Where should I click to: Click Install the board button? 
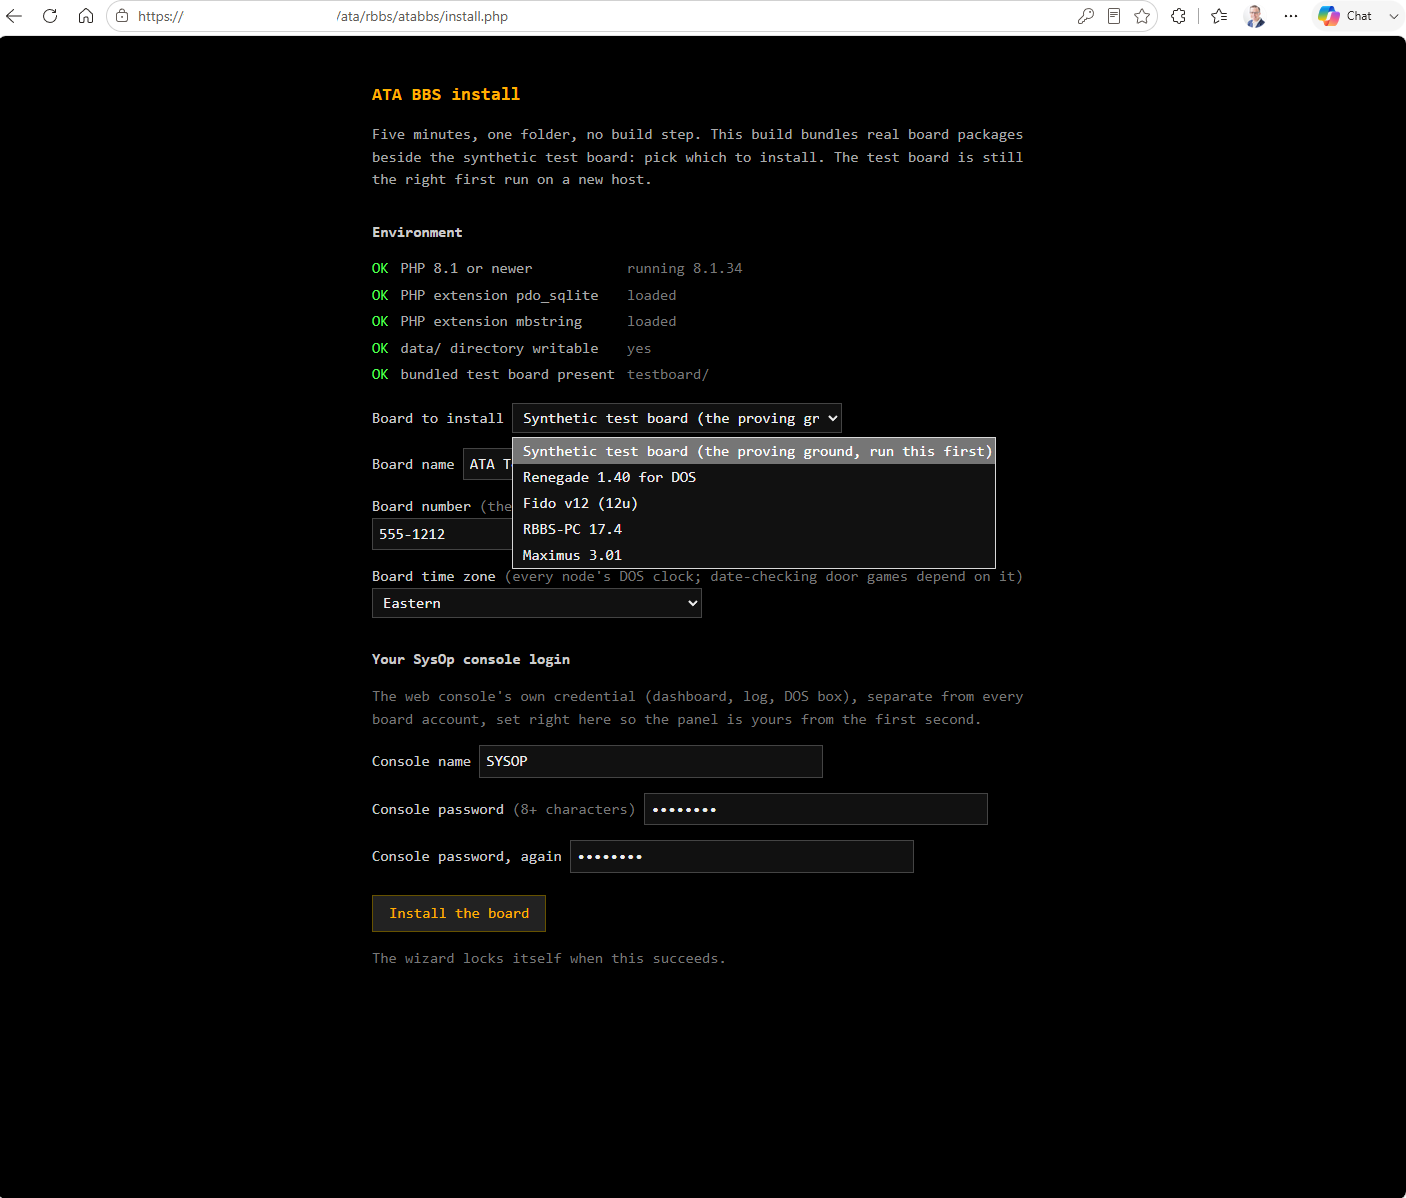click(459, 913)
